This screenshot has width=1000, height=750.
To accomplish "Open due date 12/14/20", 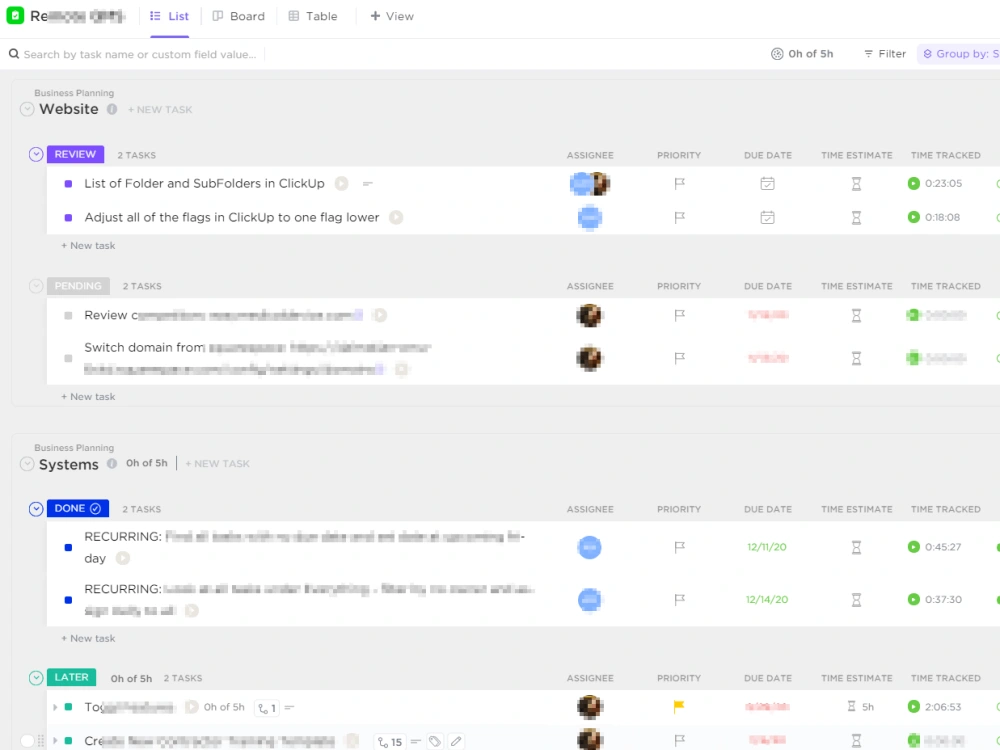I will pyautogui.click(x=767, y=599).
